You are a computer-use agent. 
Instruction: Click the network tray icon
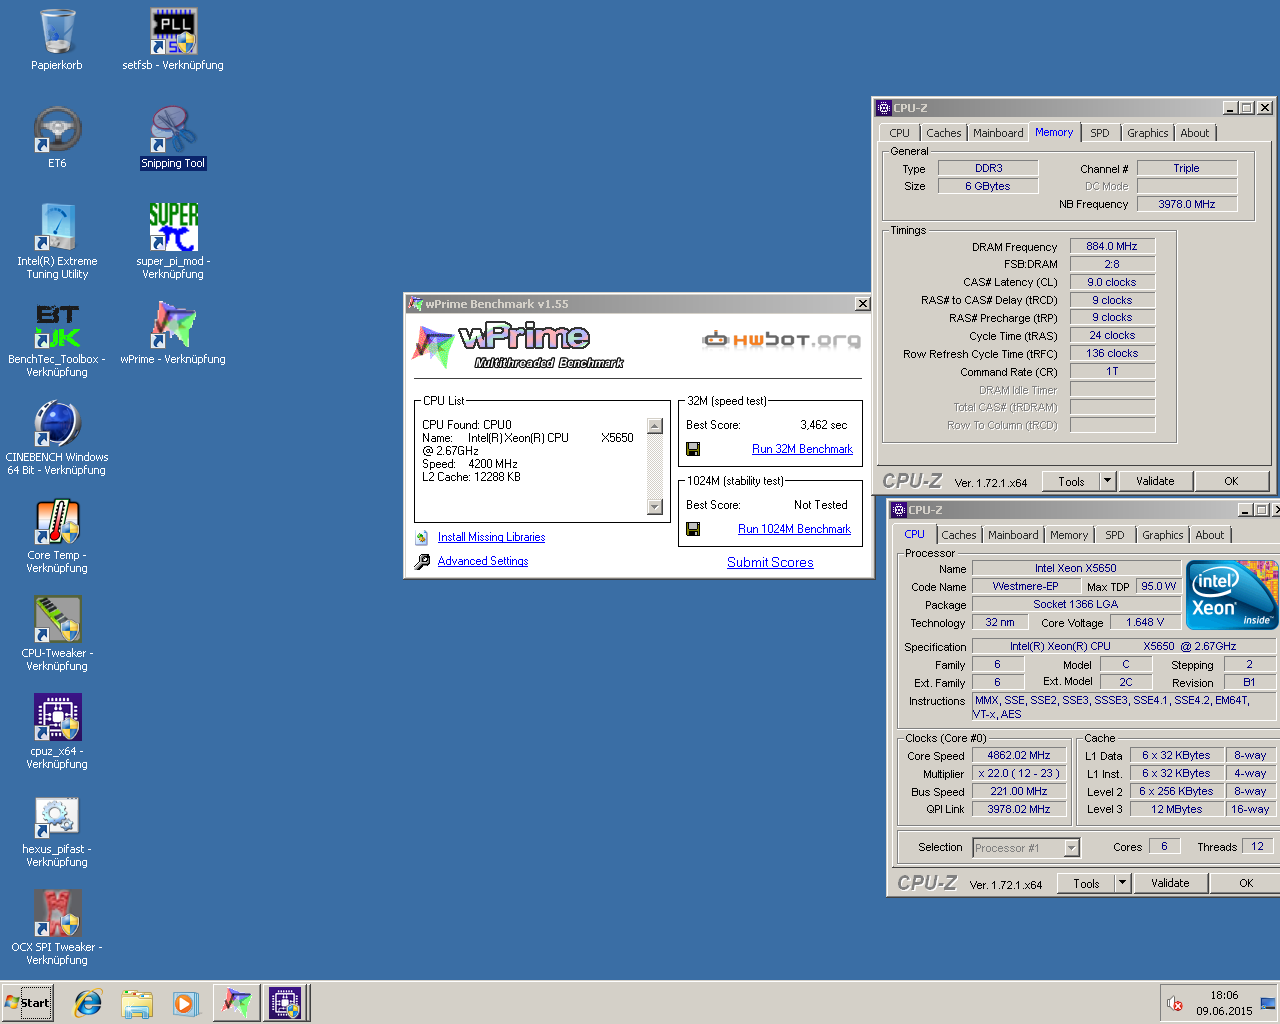(1267, 1003)
